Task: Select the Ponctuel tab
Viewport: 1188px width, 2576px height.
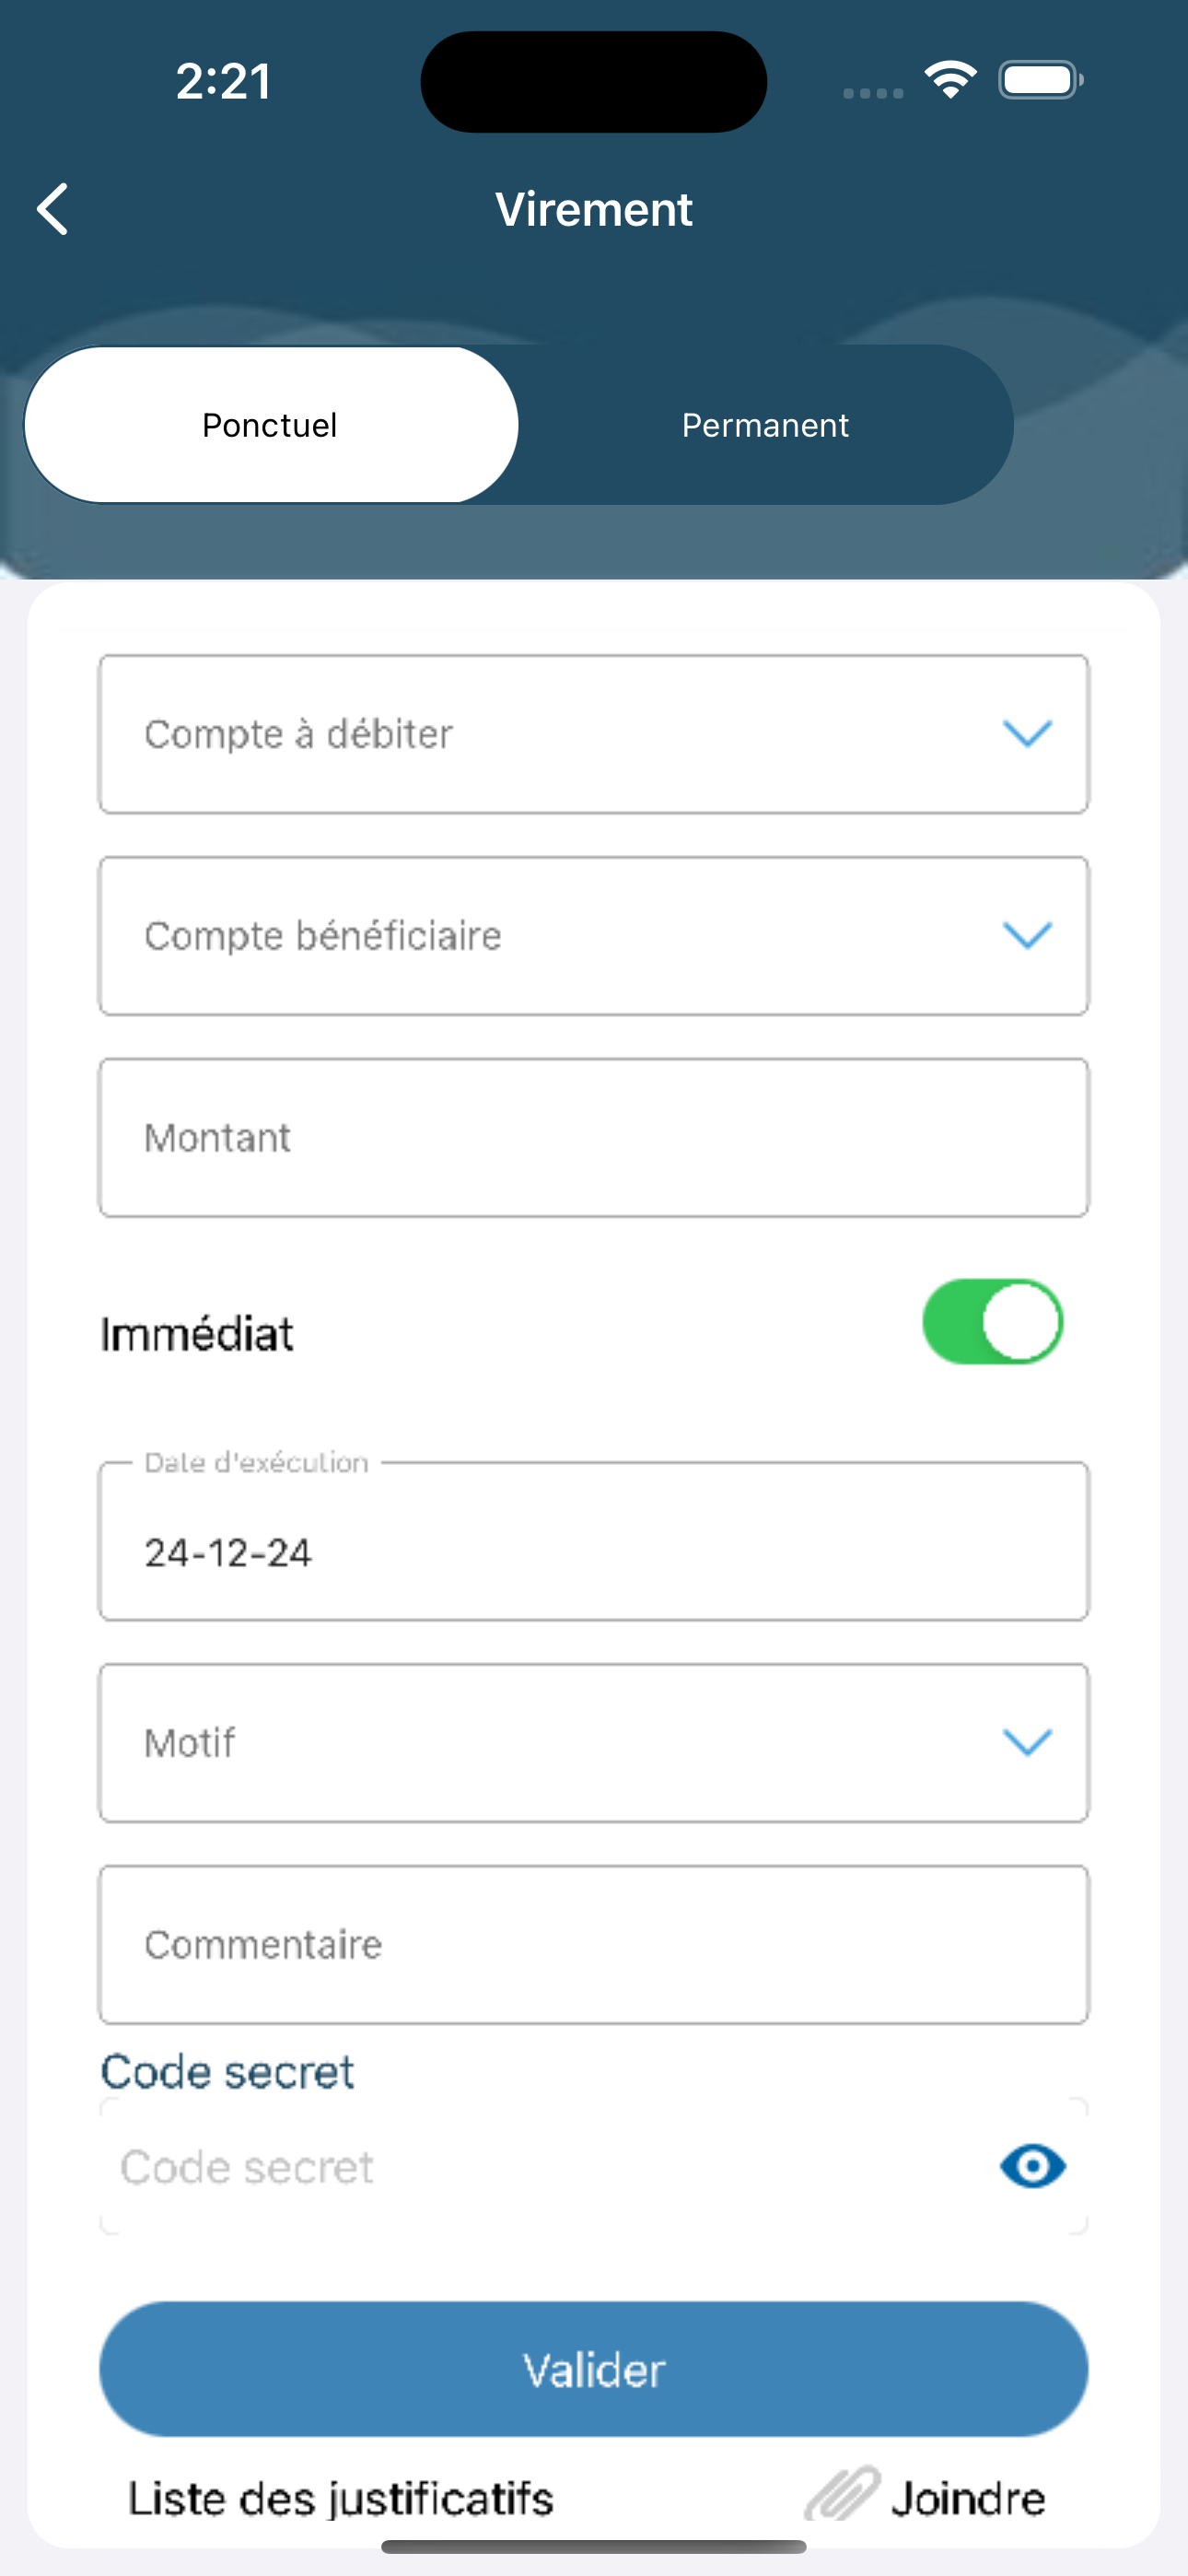Action: [271, 425]
